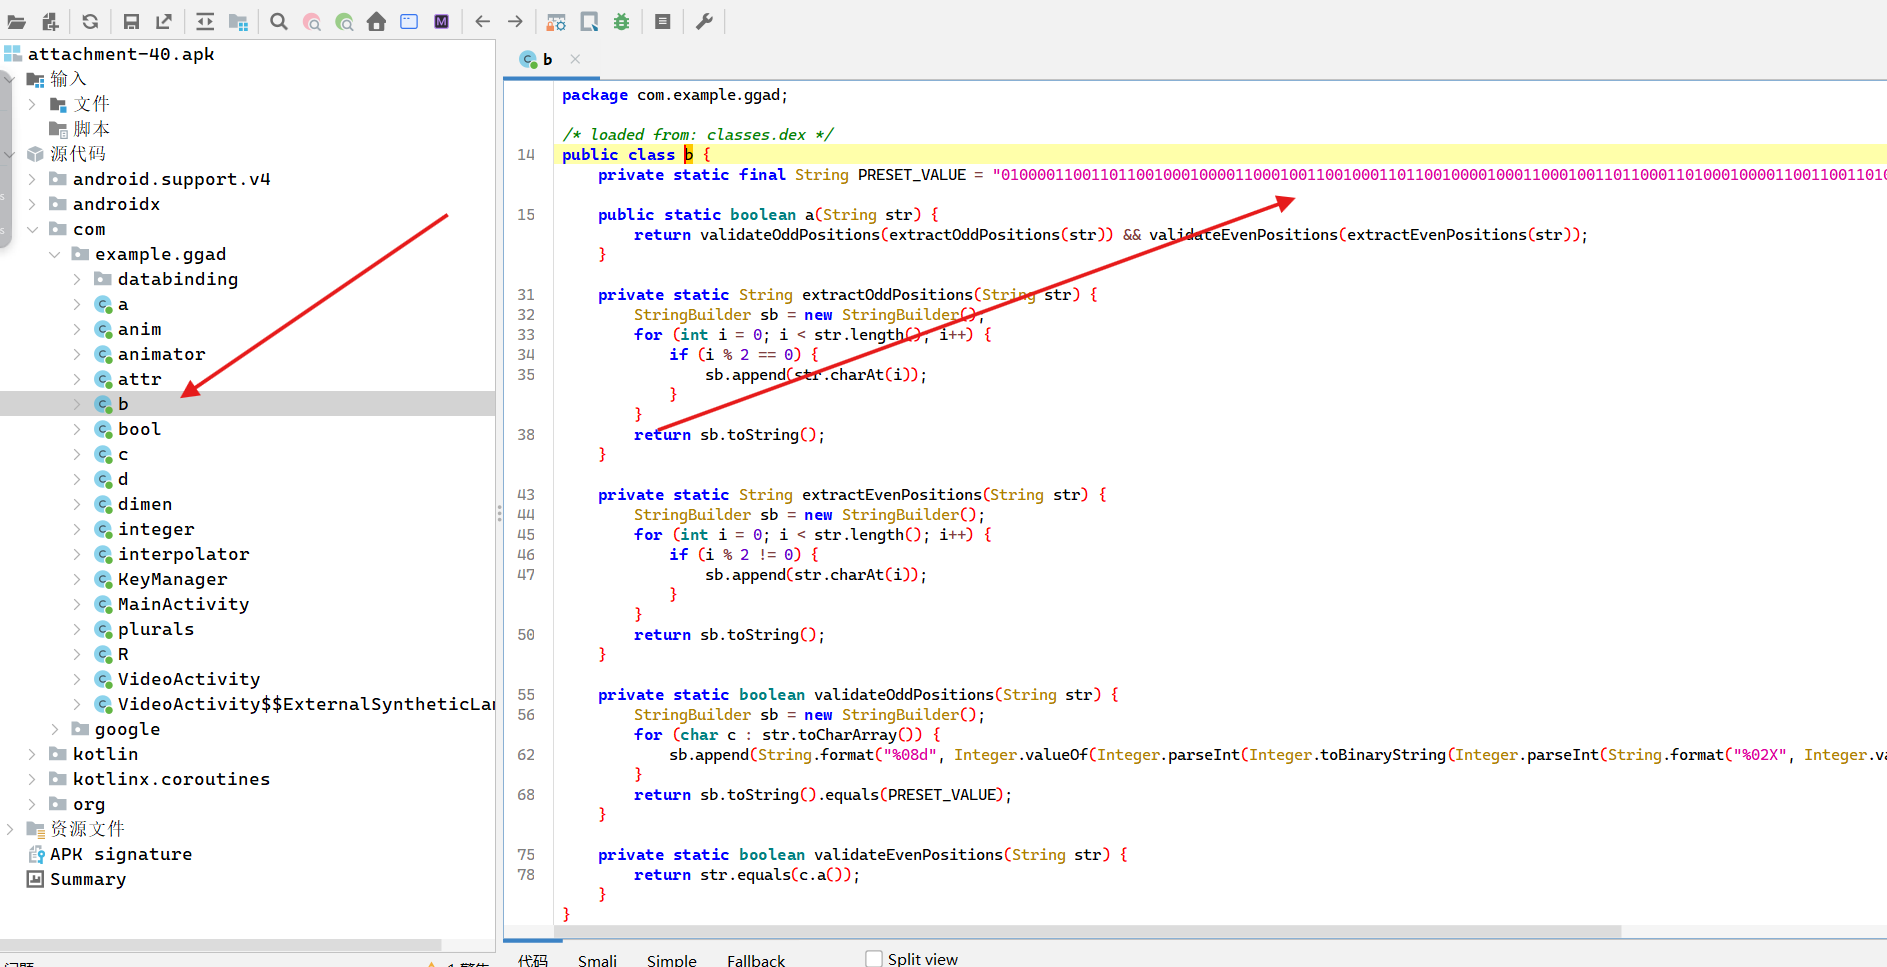Viewport: 1887px width, 967px height.
Task: Navigate back with left arrow
Action: 483,21
